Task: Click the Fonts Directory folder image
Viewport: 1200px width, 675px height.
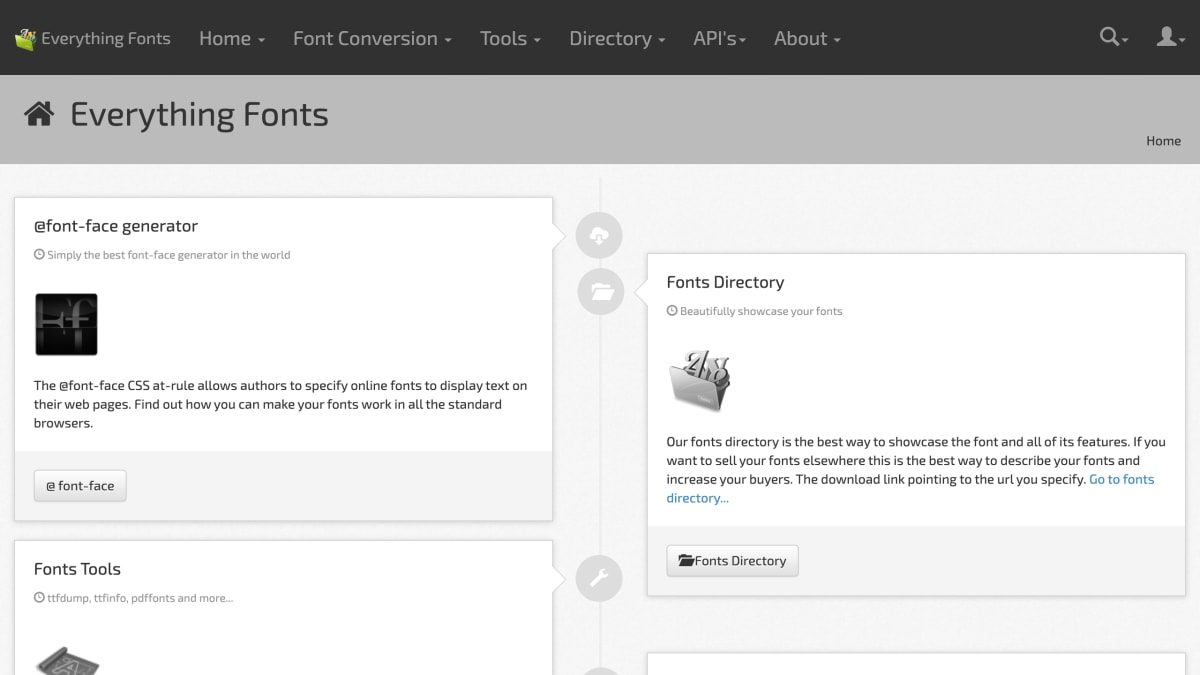Action: [x=699, y=380]
